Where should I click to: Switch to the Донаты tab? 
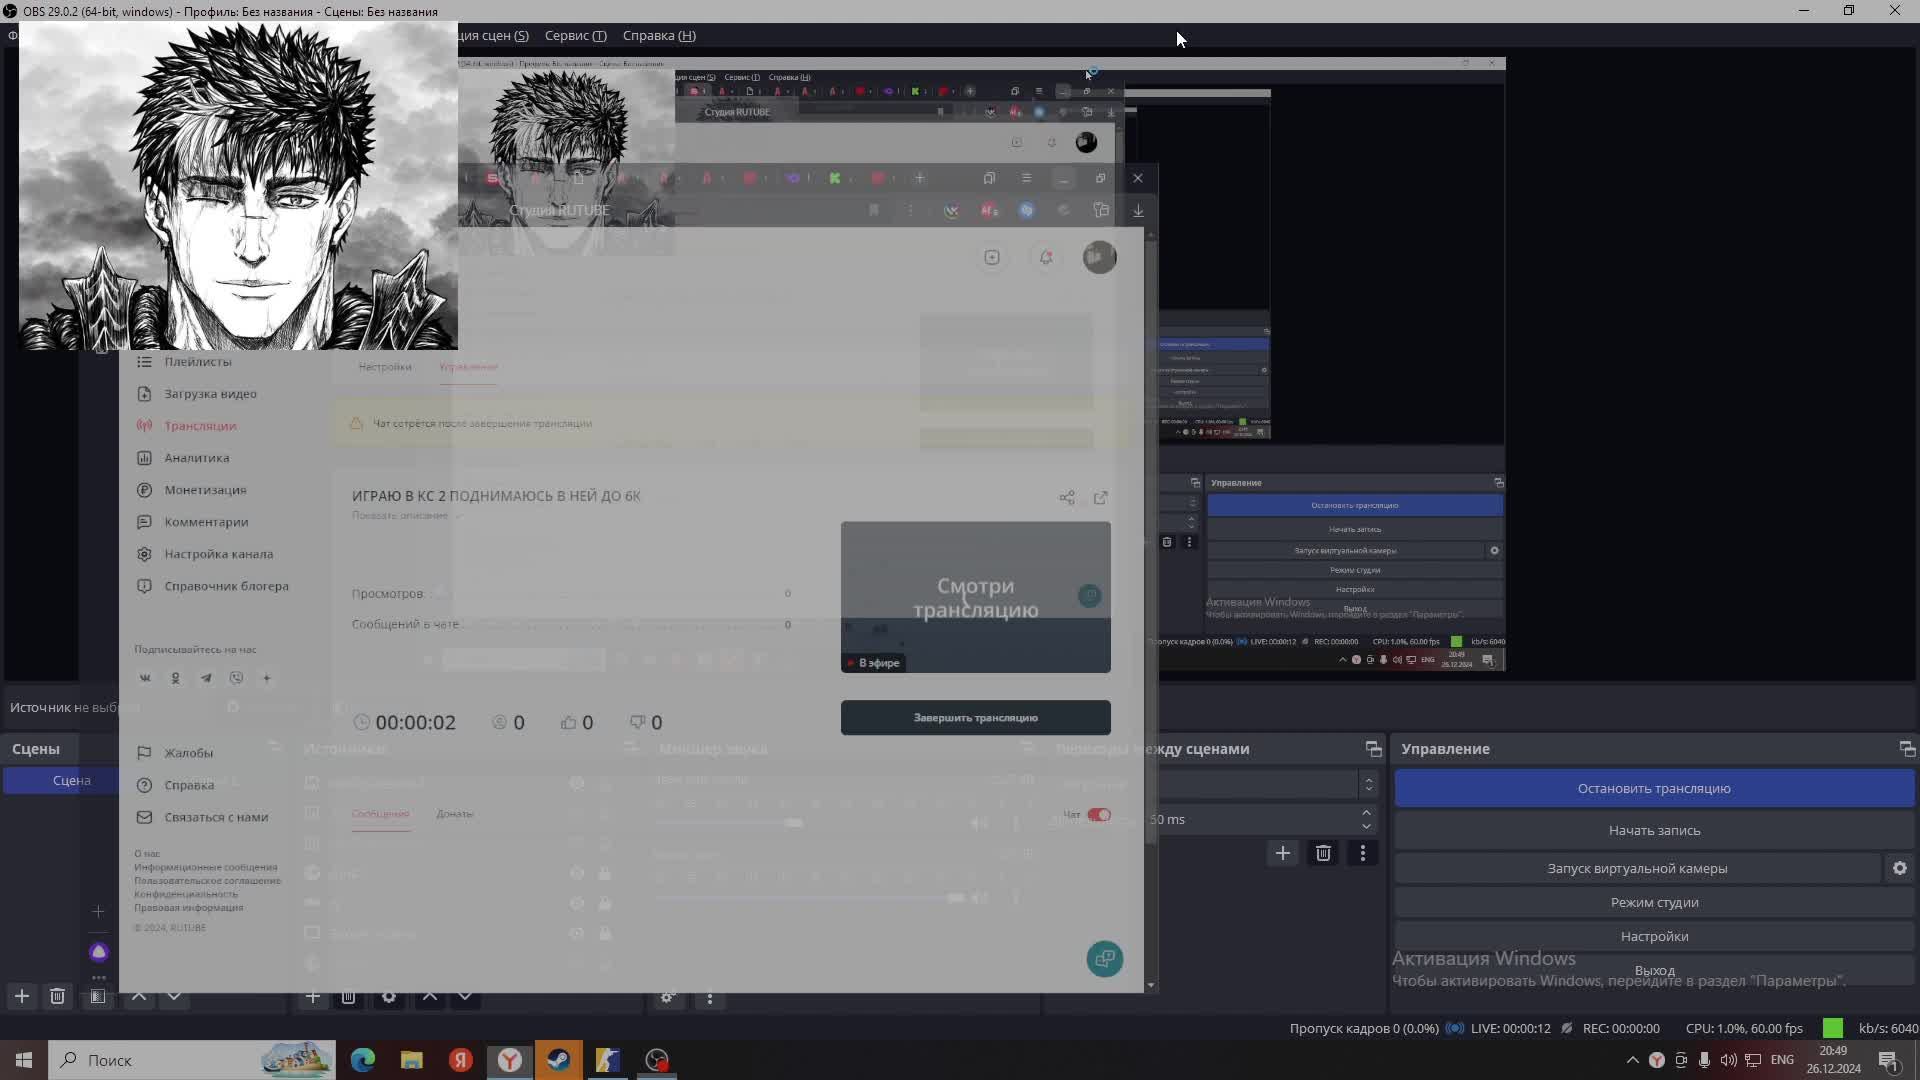click(x=455, y=814)
